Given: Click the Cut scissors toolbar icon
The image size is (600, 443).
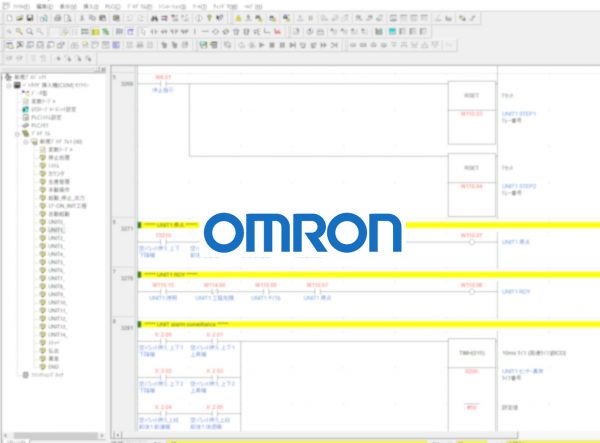Looking at the screenshot, I should 82,18.
